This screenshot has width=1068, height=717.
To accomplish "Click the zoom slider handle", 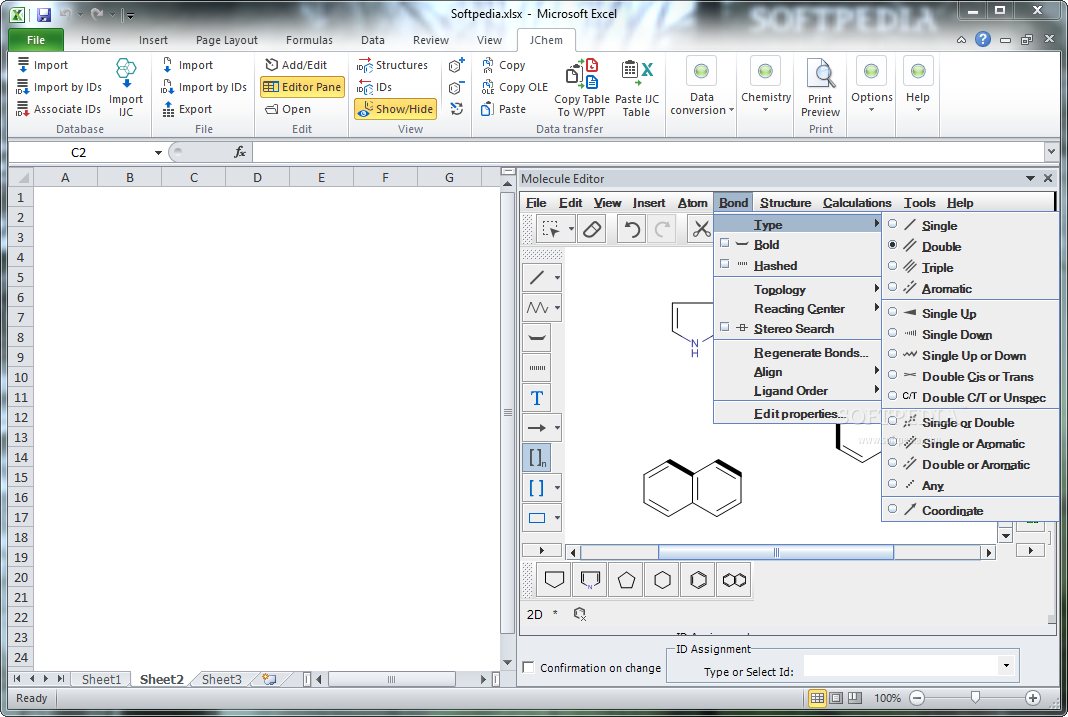I will pyautogui.click(x=975, y=698).
